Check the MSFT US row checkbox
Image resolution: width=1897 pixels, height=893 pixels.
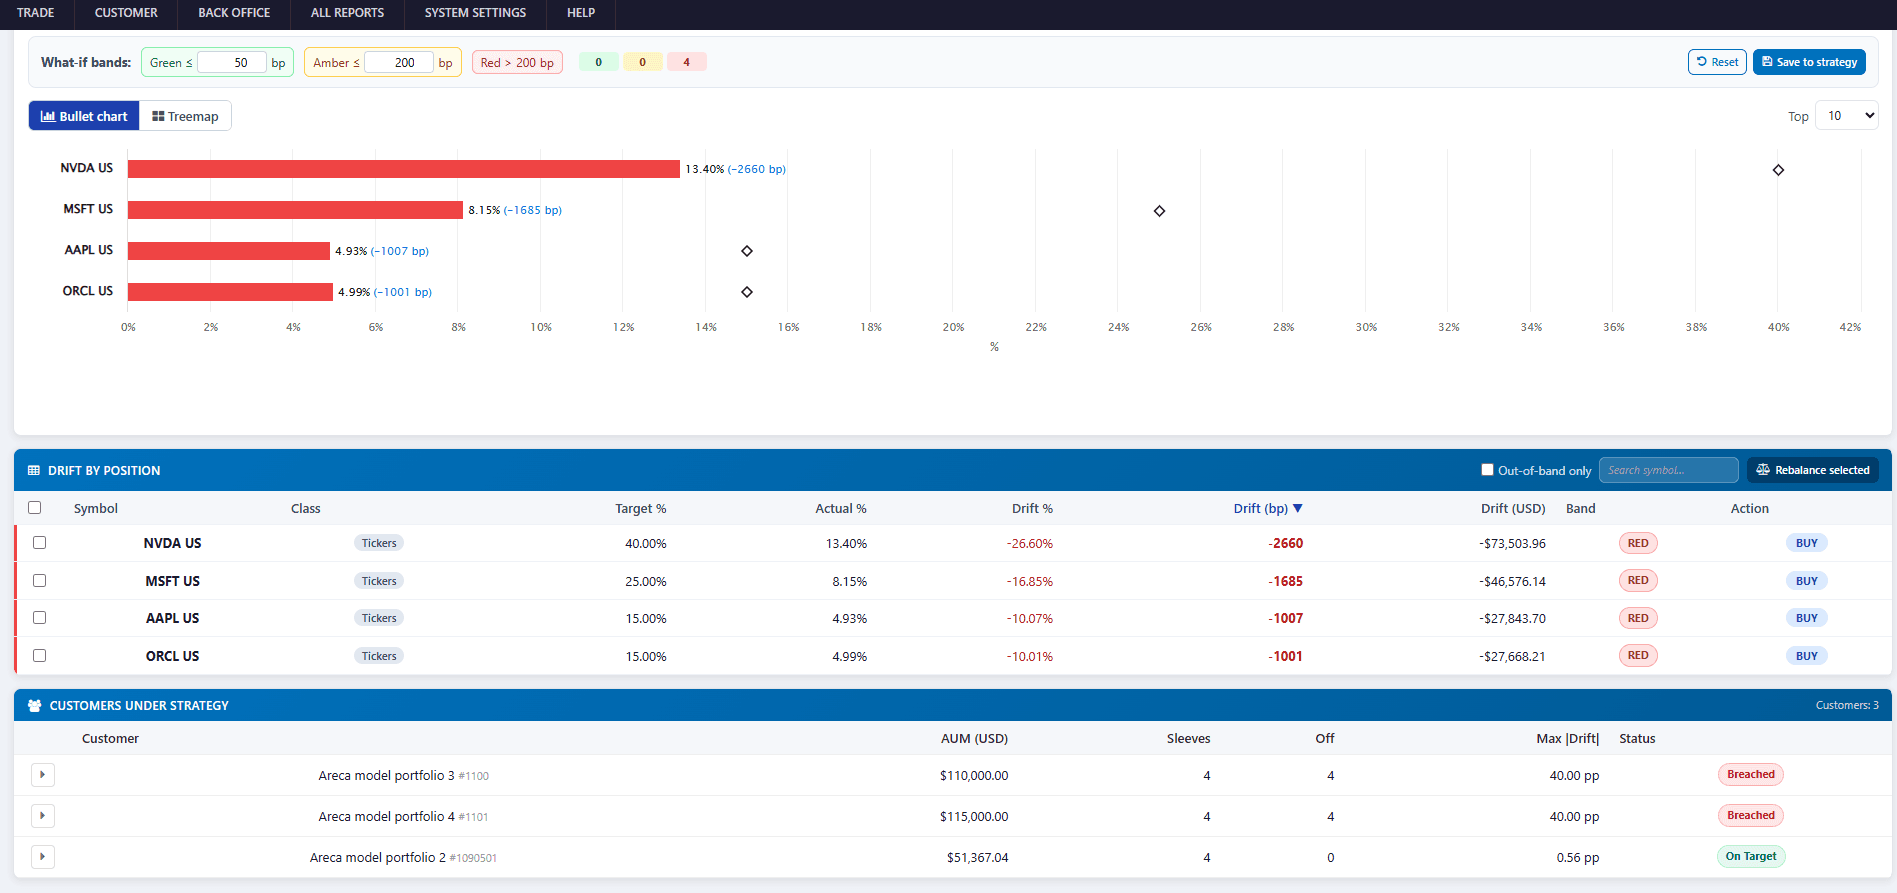click(x=40, y=581)
